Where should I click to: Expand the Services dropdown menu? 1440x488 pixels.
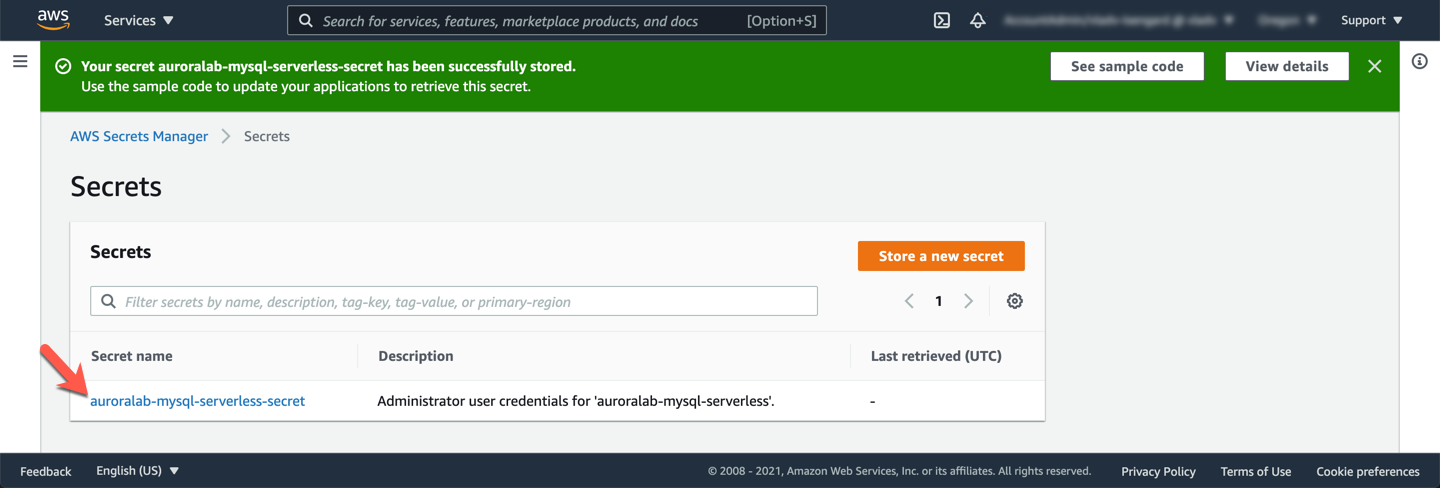coord(138,20)
